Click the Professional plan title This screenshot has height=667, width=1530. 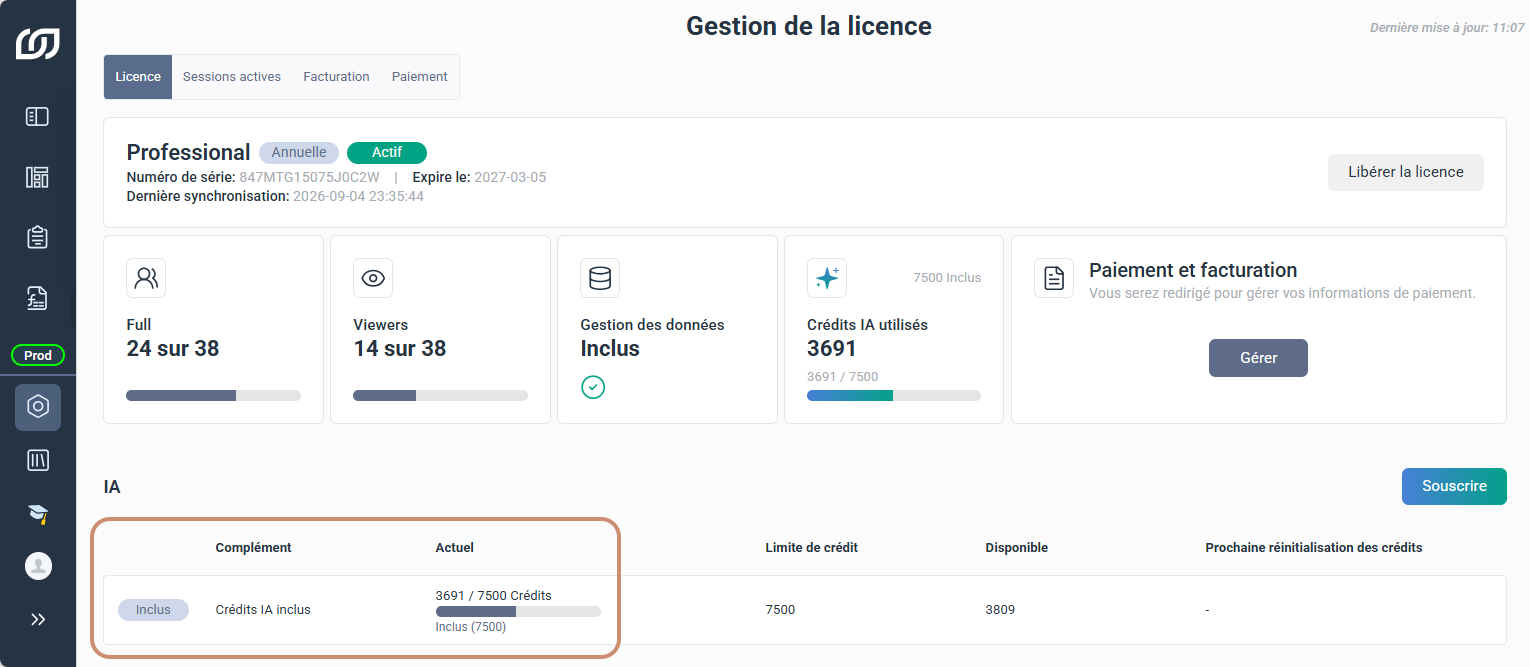188,153
